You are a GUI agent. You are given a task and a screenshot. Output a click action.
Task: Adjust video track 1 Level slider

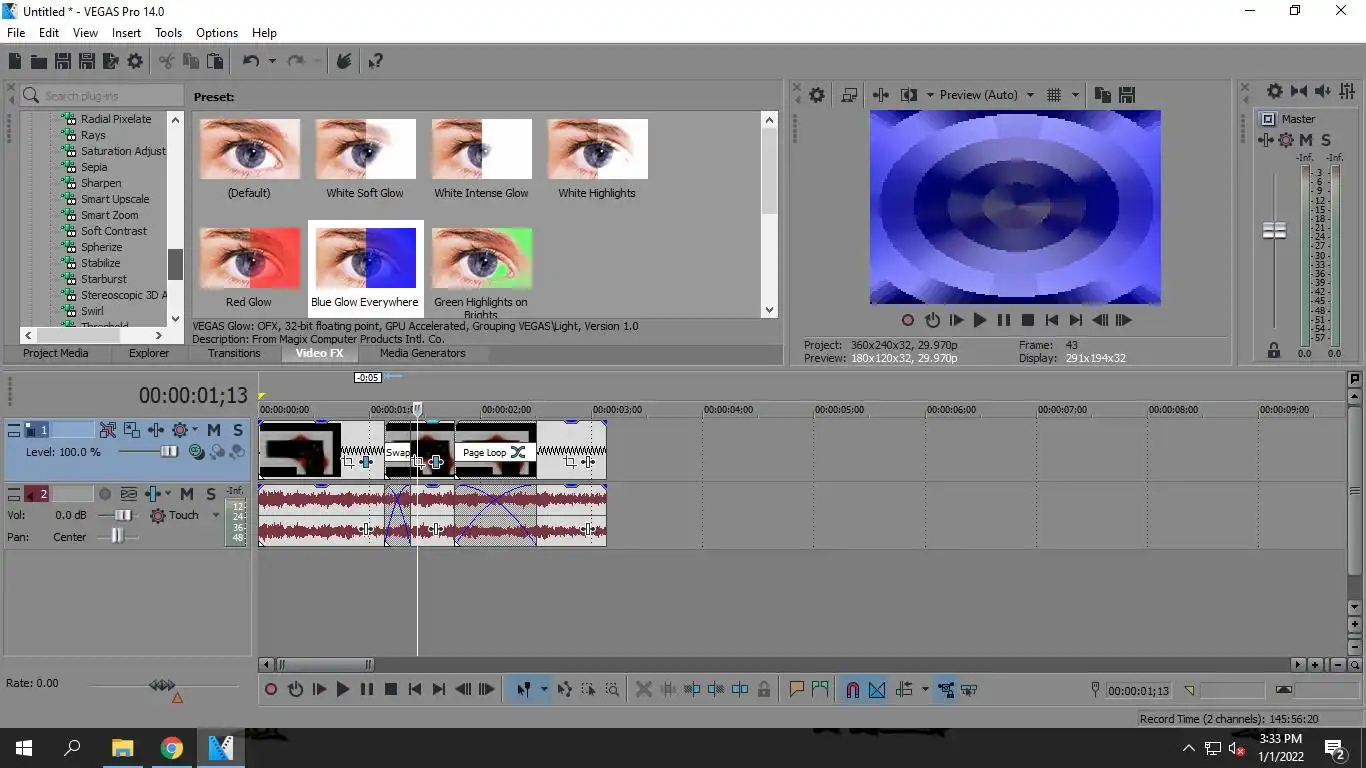pyautogui.click(x=169, y=452)
